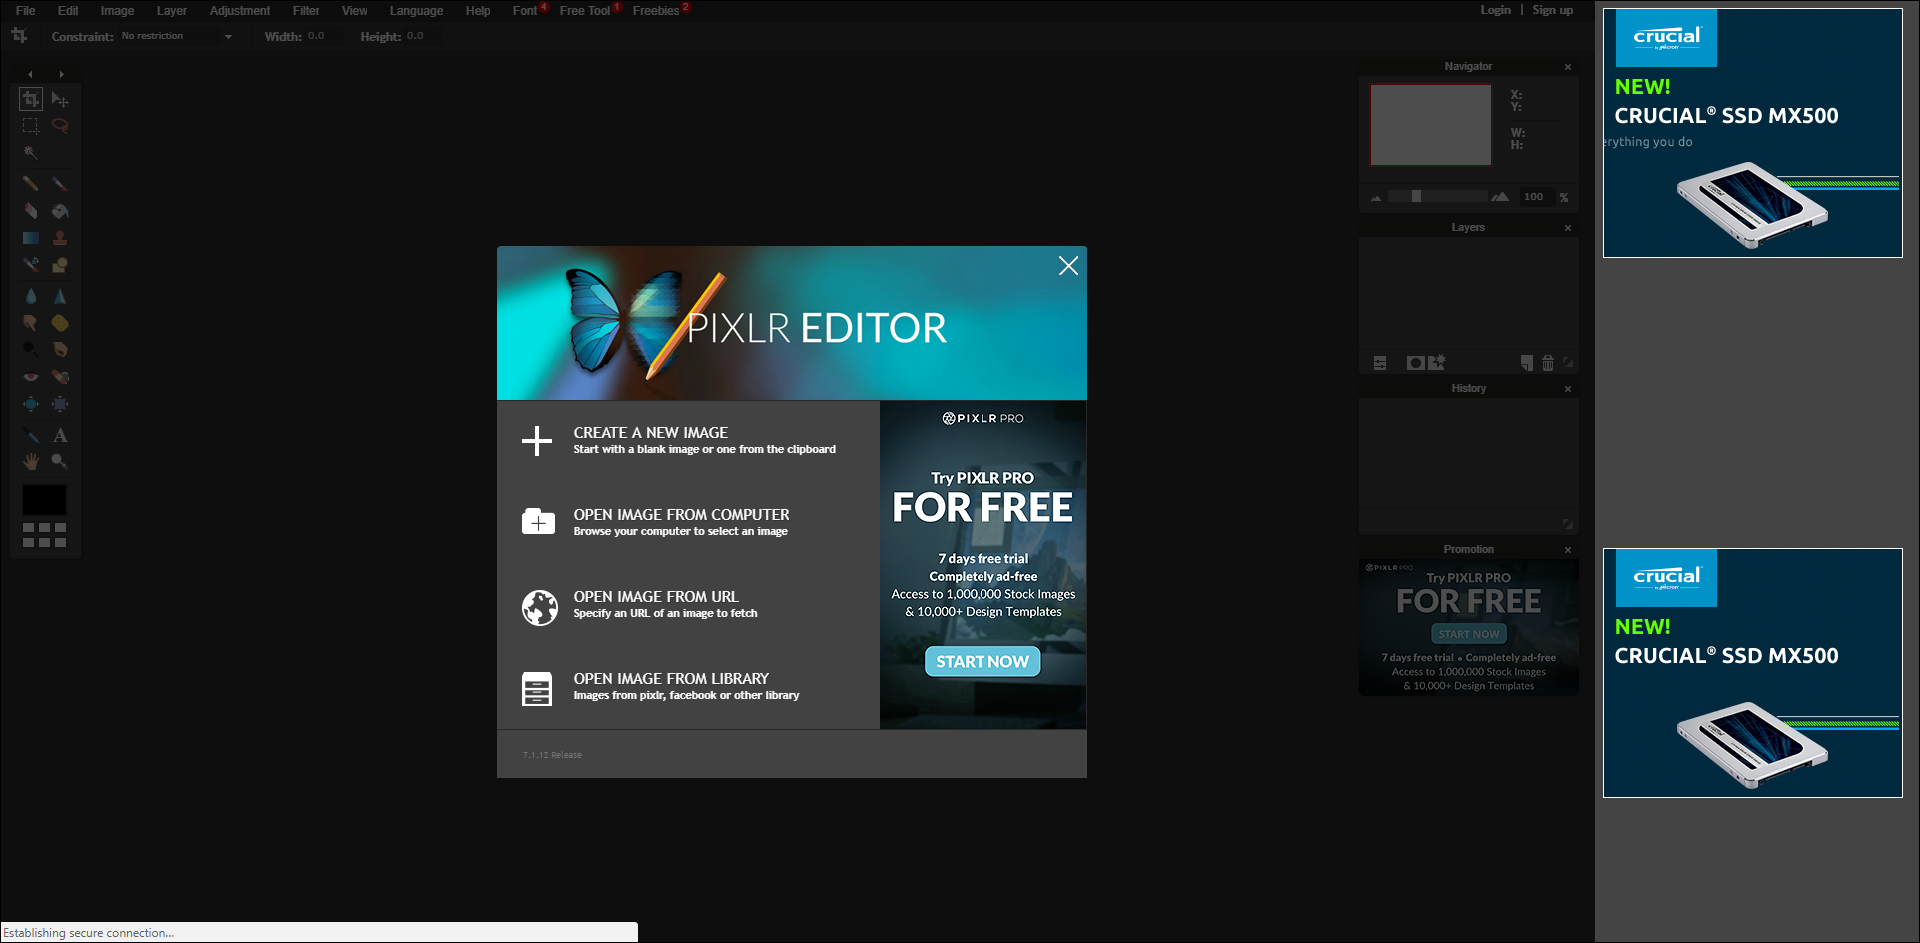Screen dimensions: 1920x943
Task: Open the foreground color swatch
Action: 44,499
